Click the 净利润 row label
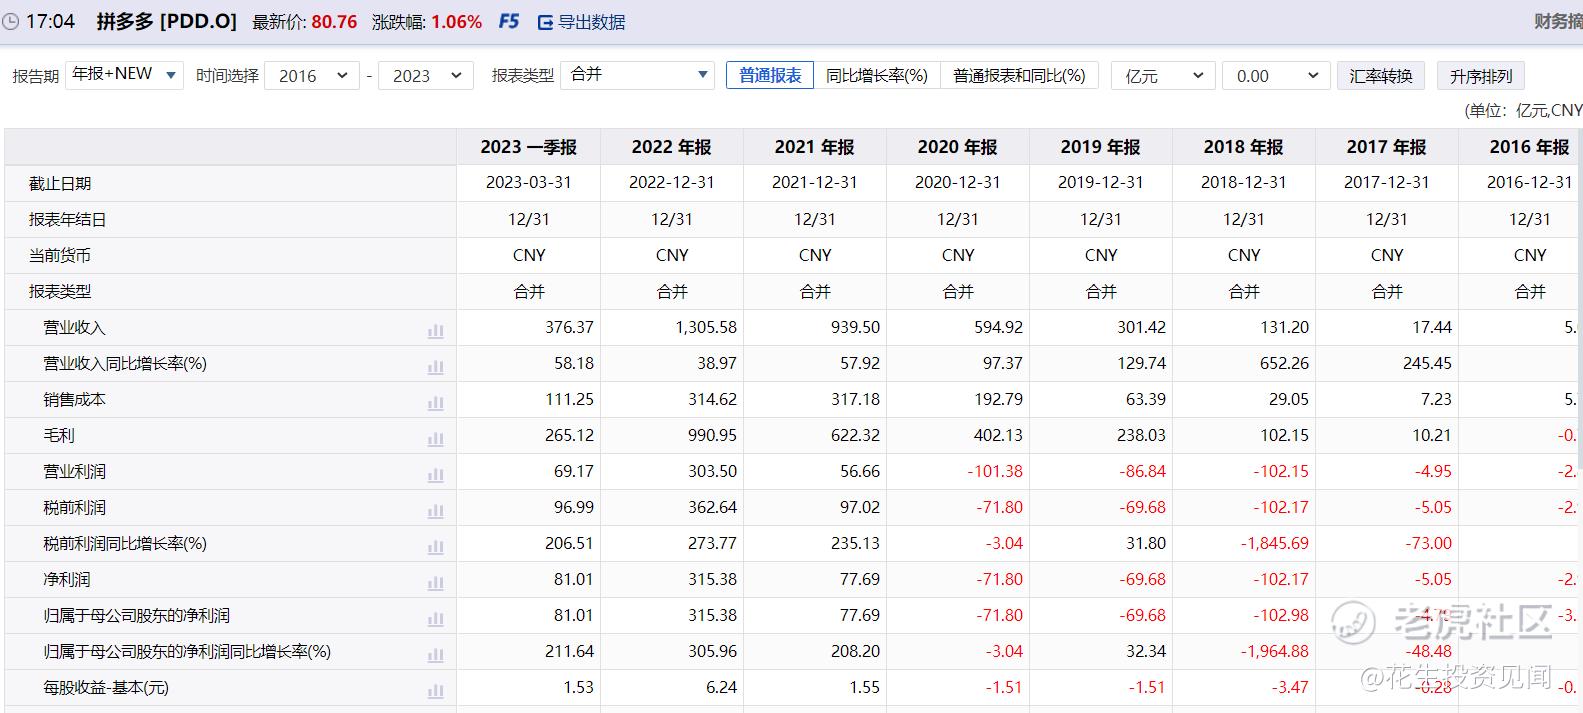Image resolution: width=1583 pixels, height=713 pixels. click(x=67, y=580)
